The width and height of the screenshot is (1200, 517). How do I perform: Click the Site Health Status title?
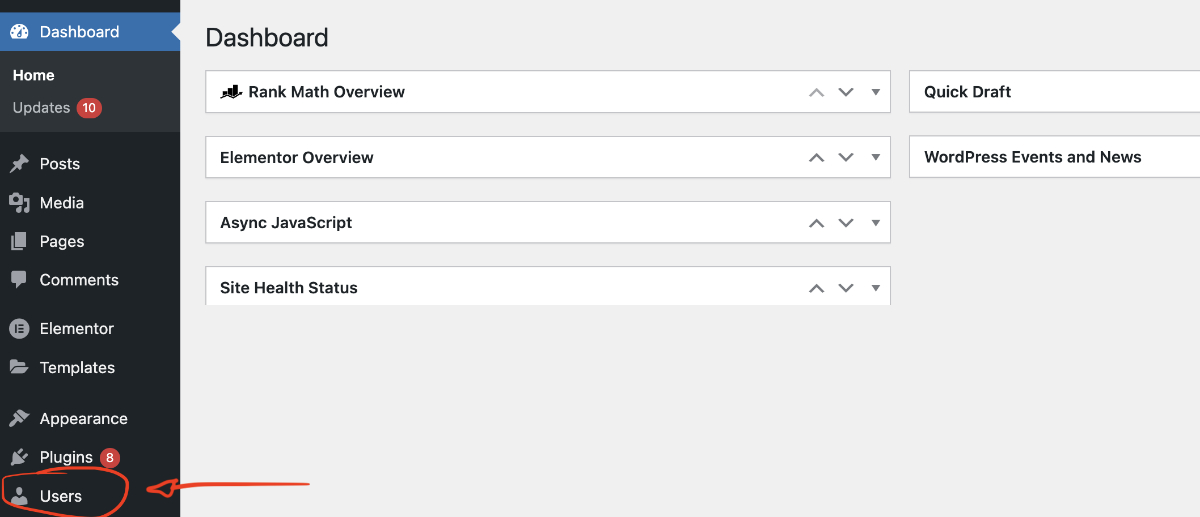(x=289, y=288)
